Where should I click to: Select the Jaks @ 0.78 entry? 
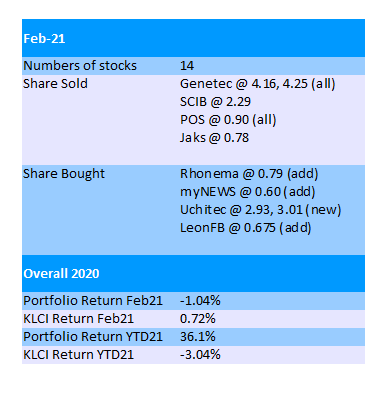[215, 138]
